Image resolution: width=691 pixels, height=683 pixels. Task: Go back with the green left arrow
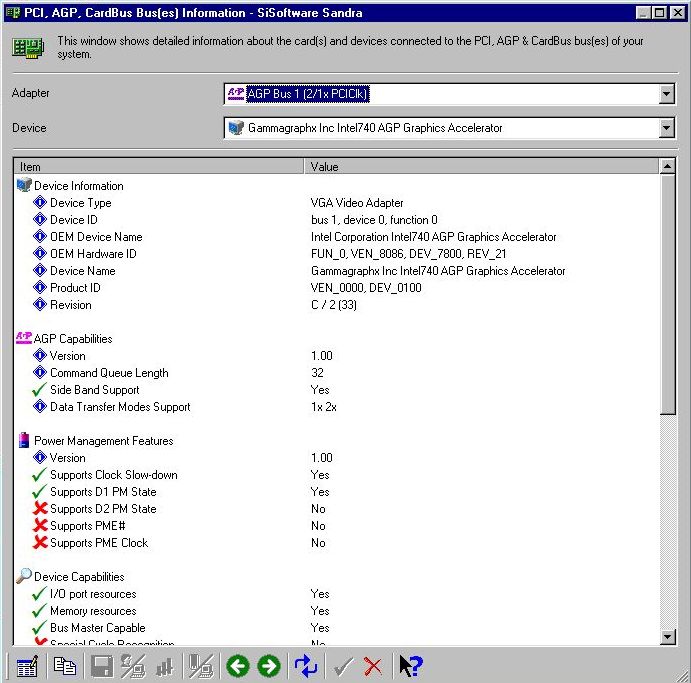click(238, 666)
